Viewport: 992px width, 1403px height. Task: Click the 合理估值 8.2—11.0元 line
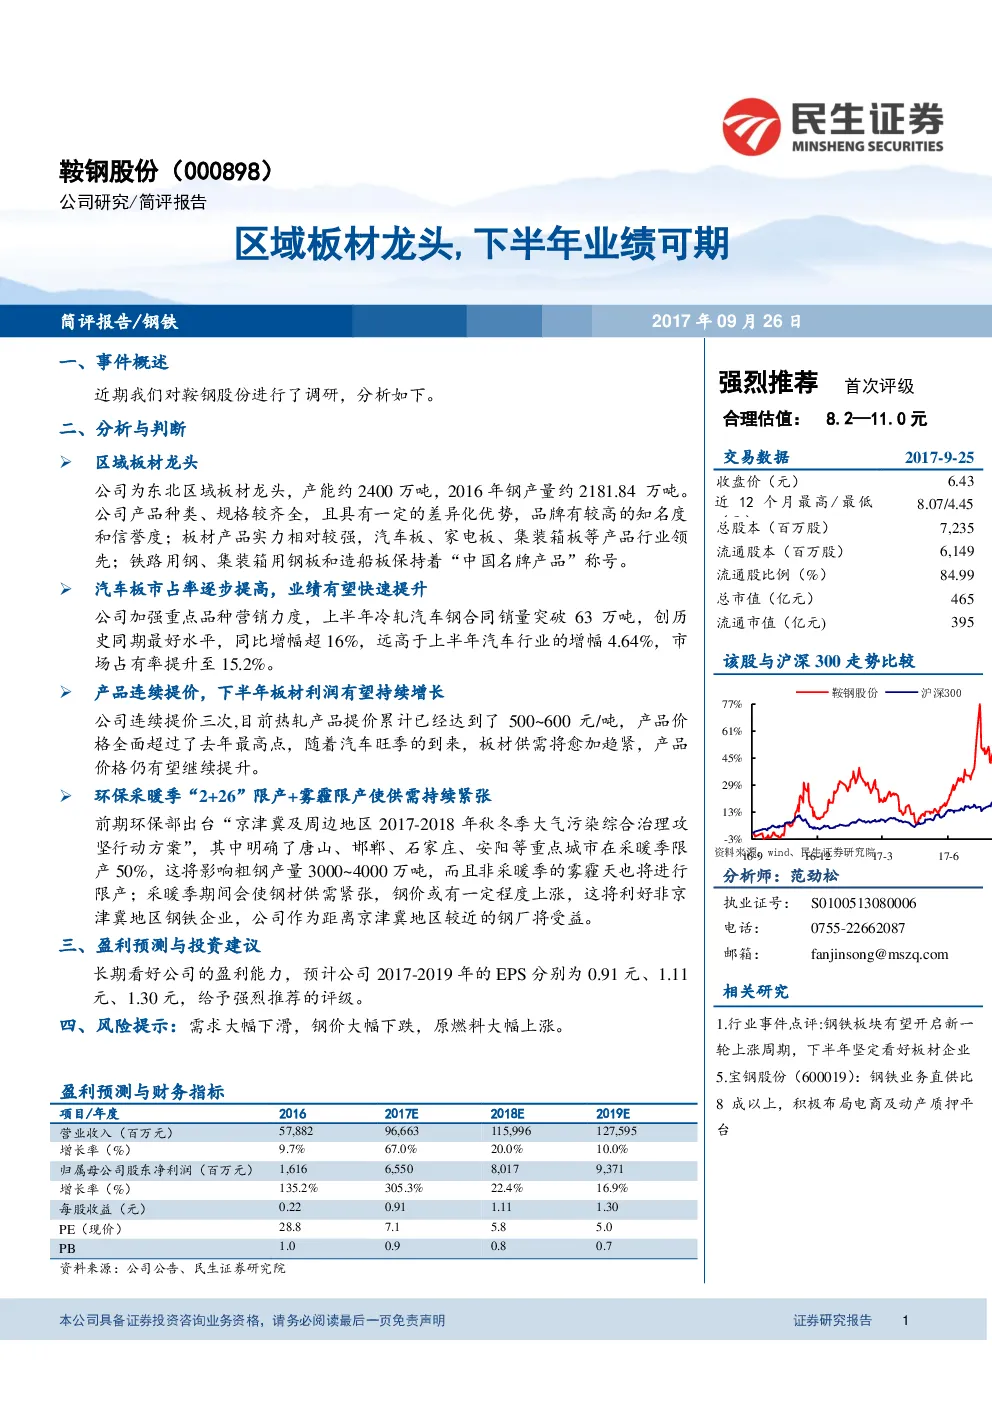coord(825,419)
